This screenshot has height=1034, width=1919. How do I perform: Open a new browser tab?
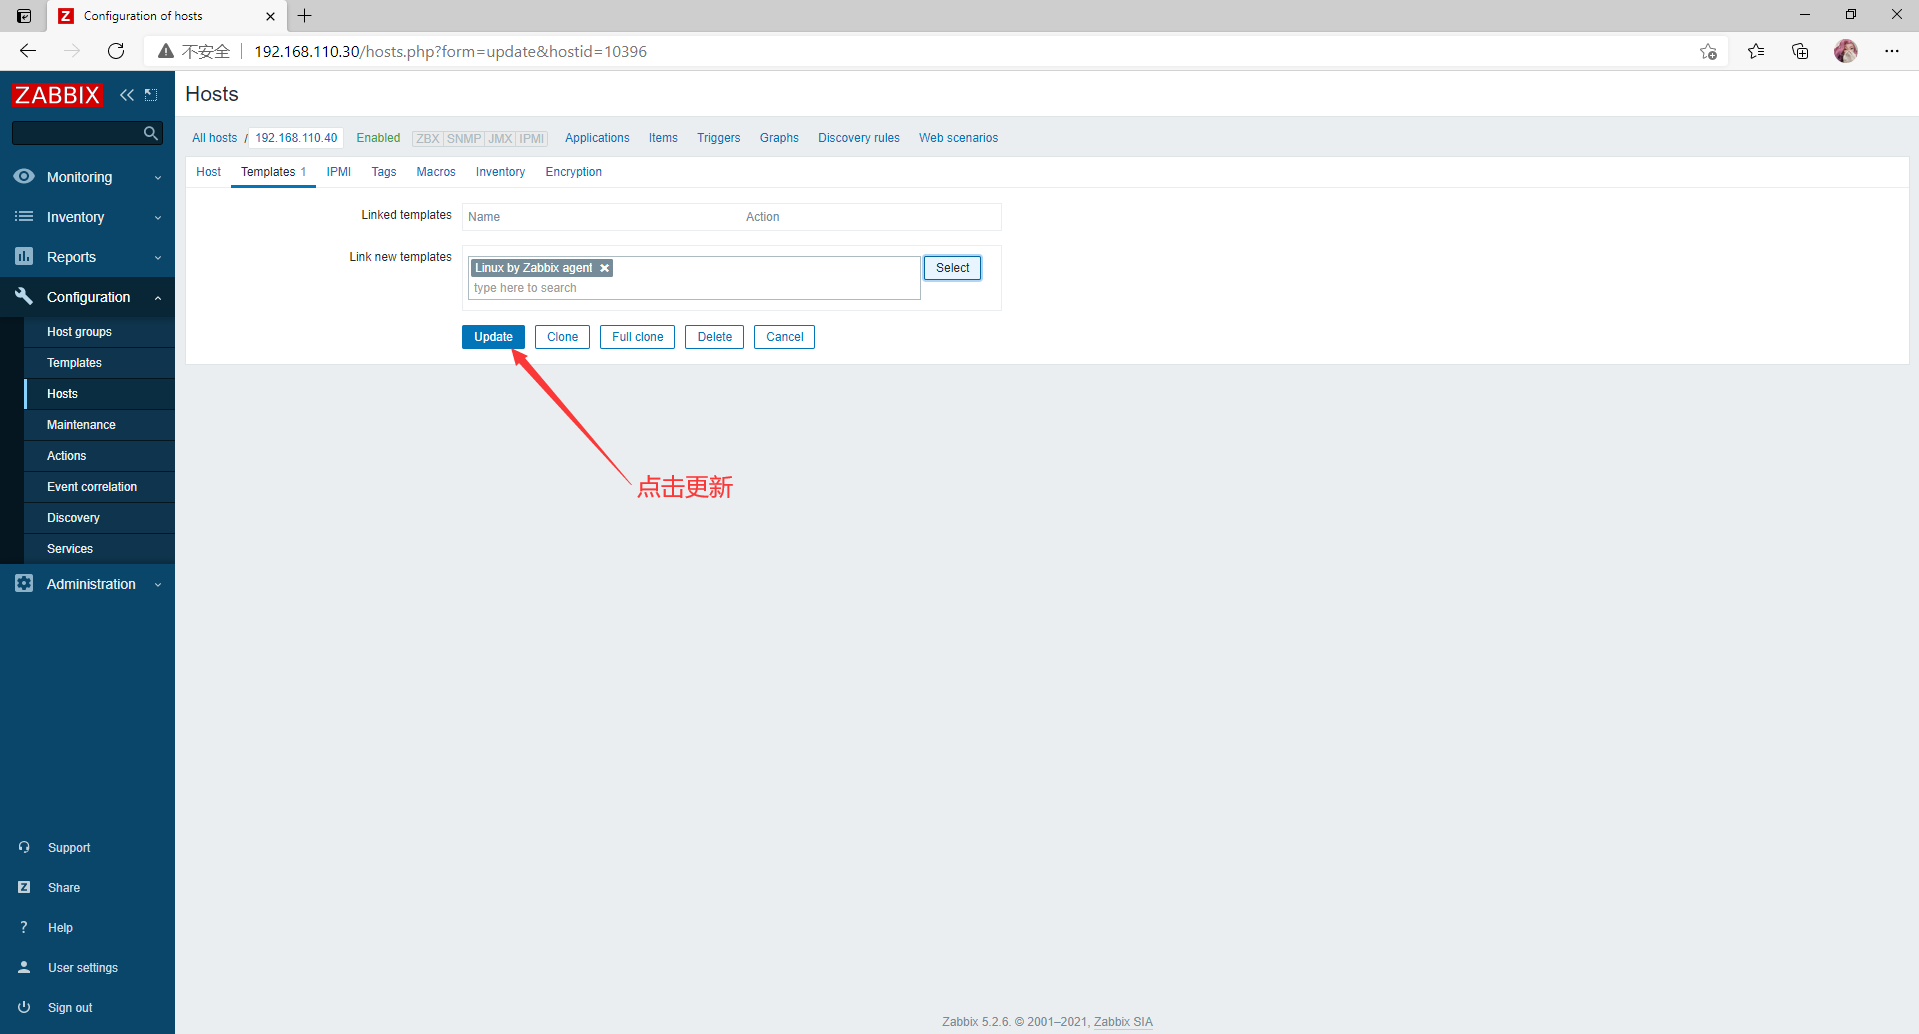click(305, 16)
